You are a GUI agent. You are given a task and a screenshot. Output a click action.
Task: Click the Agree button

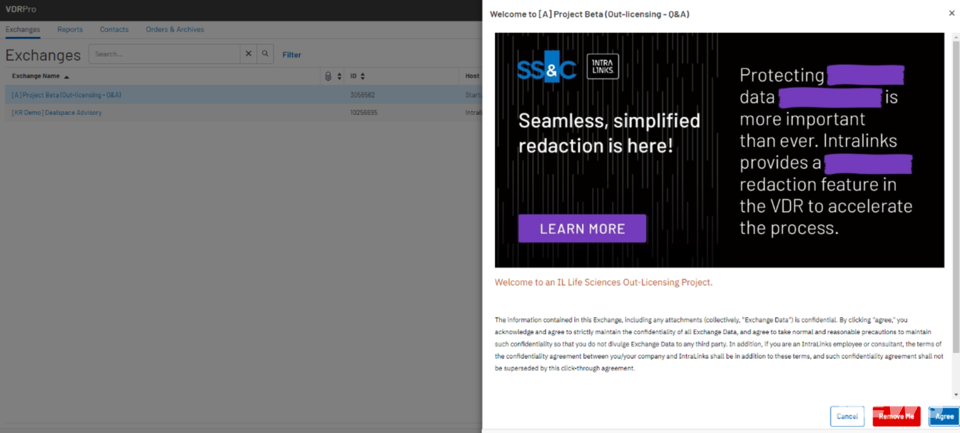tap(943, 416)
